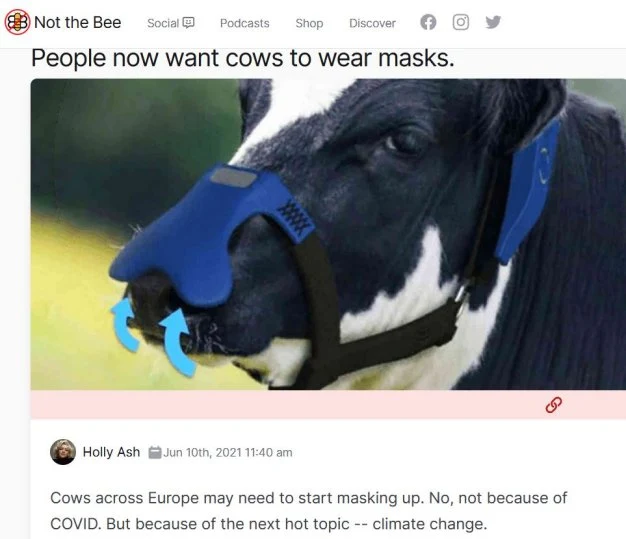Image resolution: width=626 pixels, height=539 pixels.
Task: Open Holly Ash's avatar picture
Action: (x=63, y=452)
